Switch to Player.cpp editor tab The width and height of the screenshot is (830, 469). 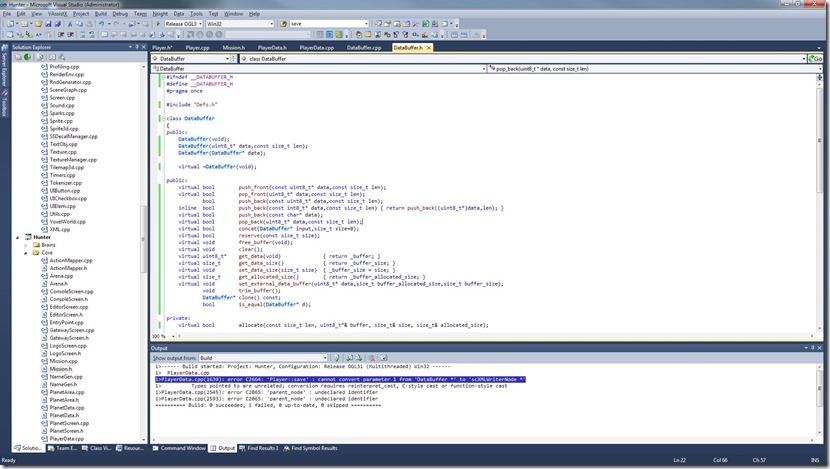[197, 48]
